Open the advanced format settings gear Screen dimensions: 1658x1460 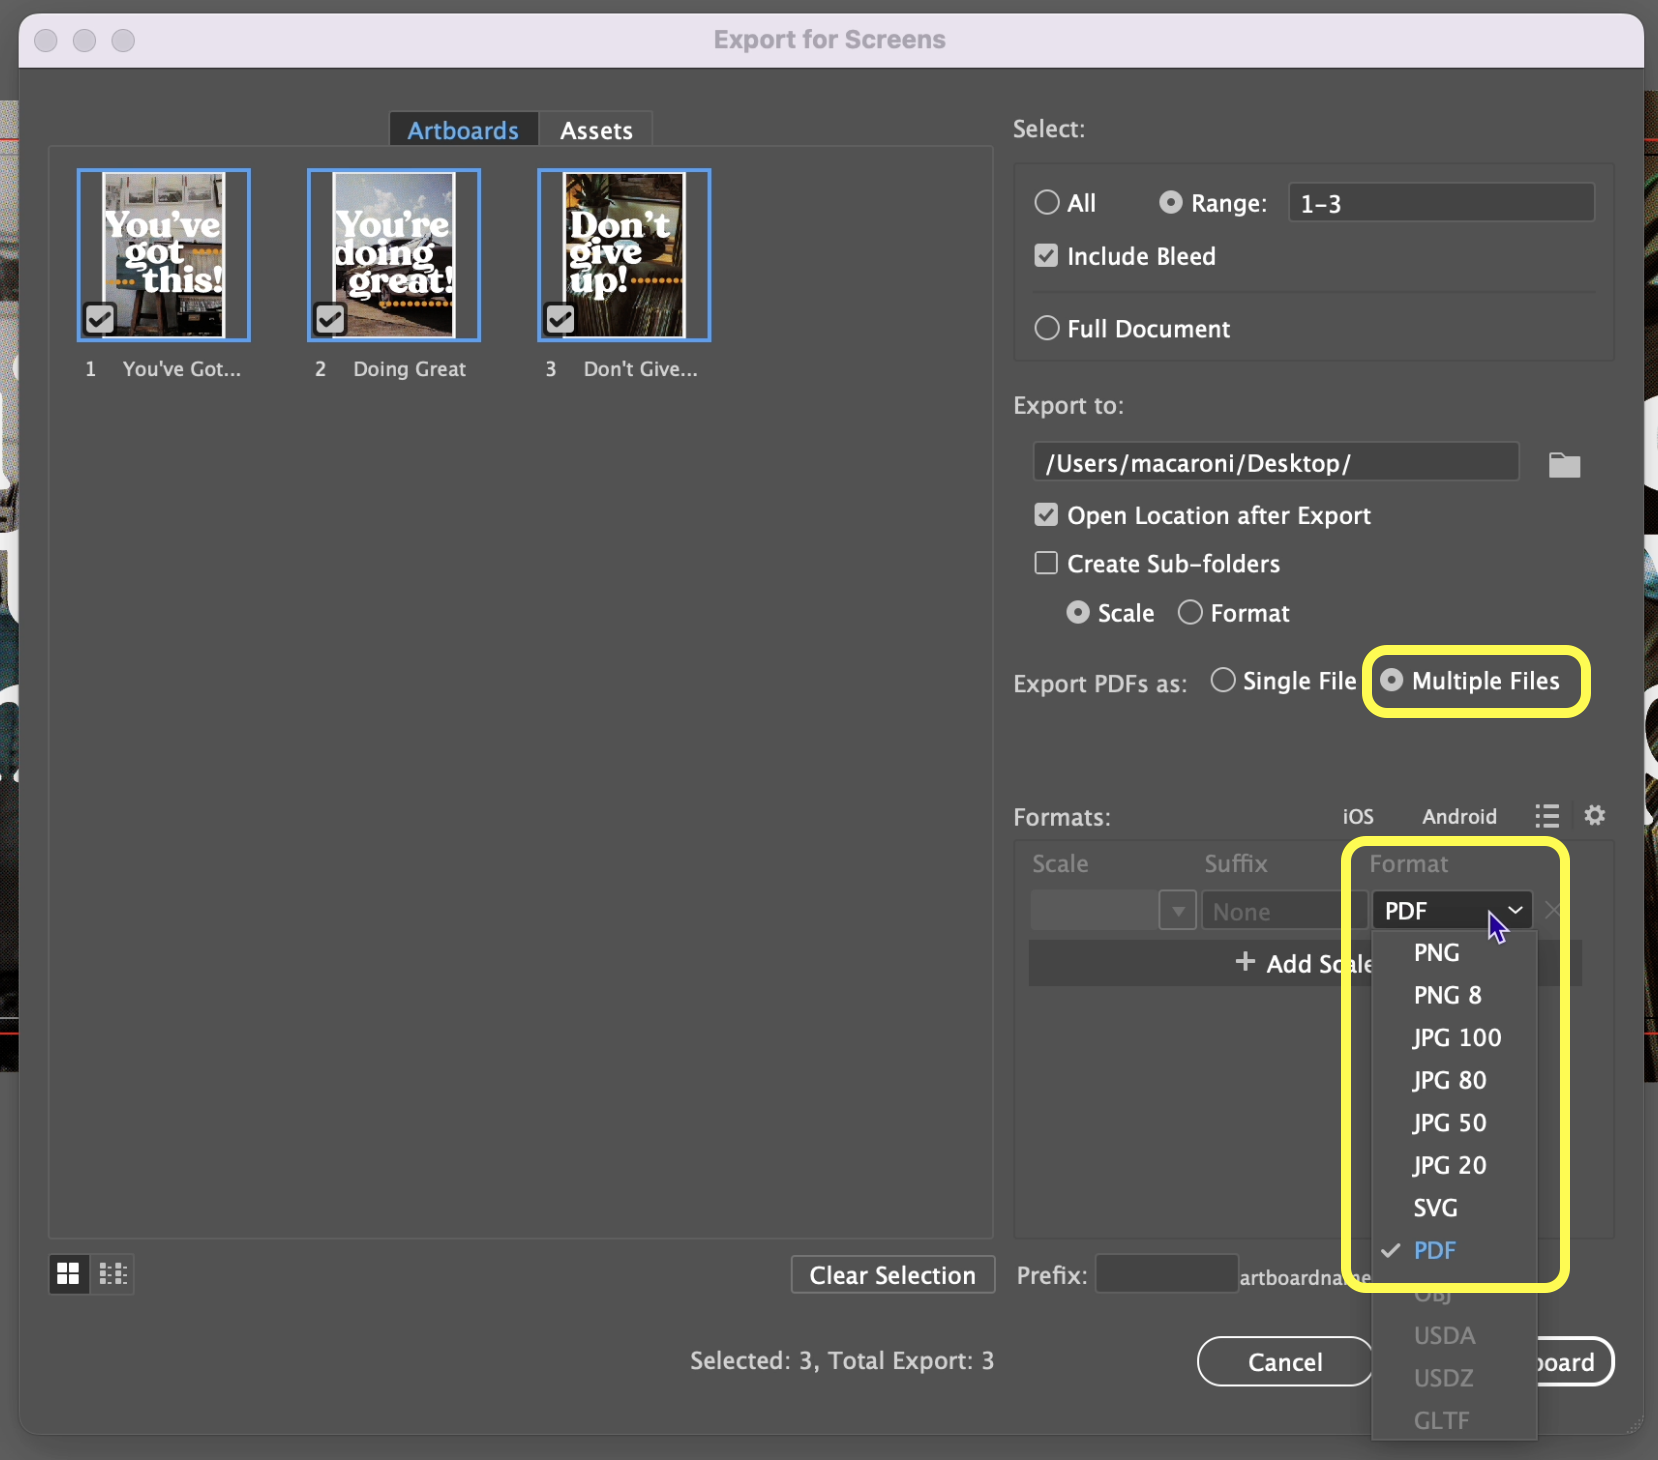1595,816
